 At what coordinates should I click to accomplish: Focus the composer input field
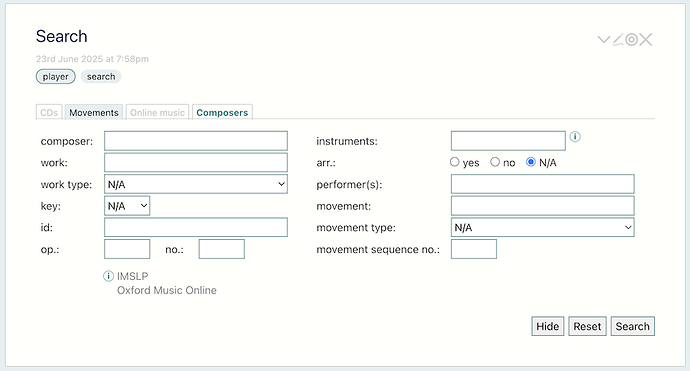(196, 141)
